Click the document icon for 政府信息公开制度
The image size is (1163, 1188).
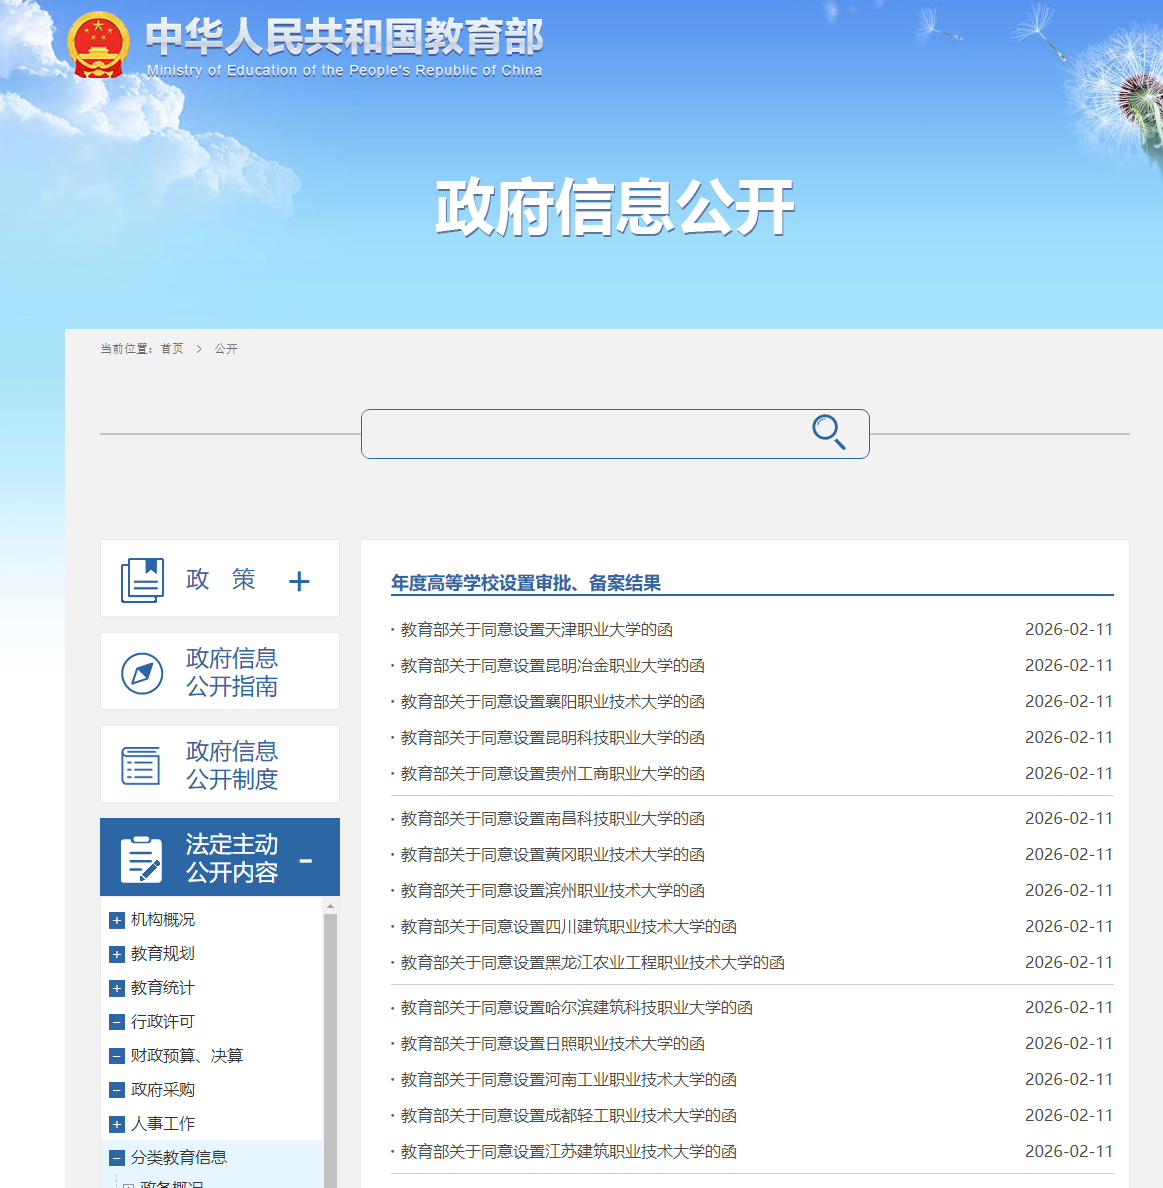(141, 764)
